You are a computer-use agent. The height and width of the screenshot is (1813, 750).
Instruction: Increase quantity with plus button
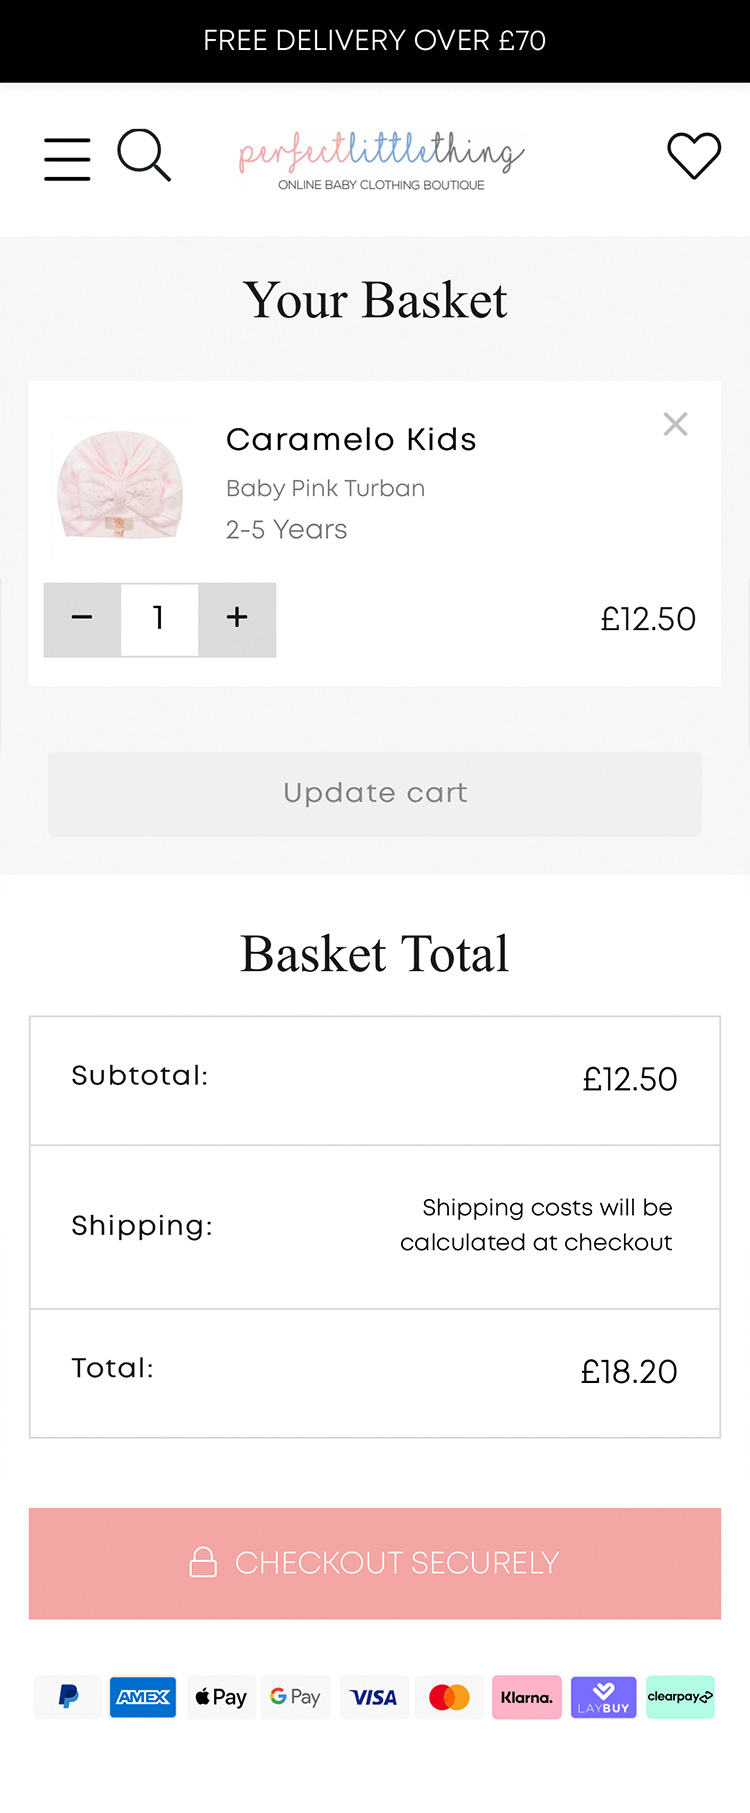click(x=237, y=619)
